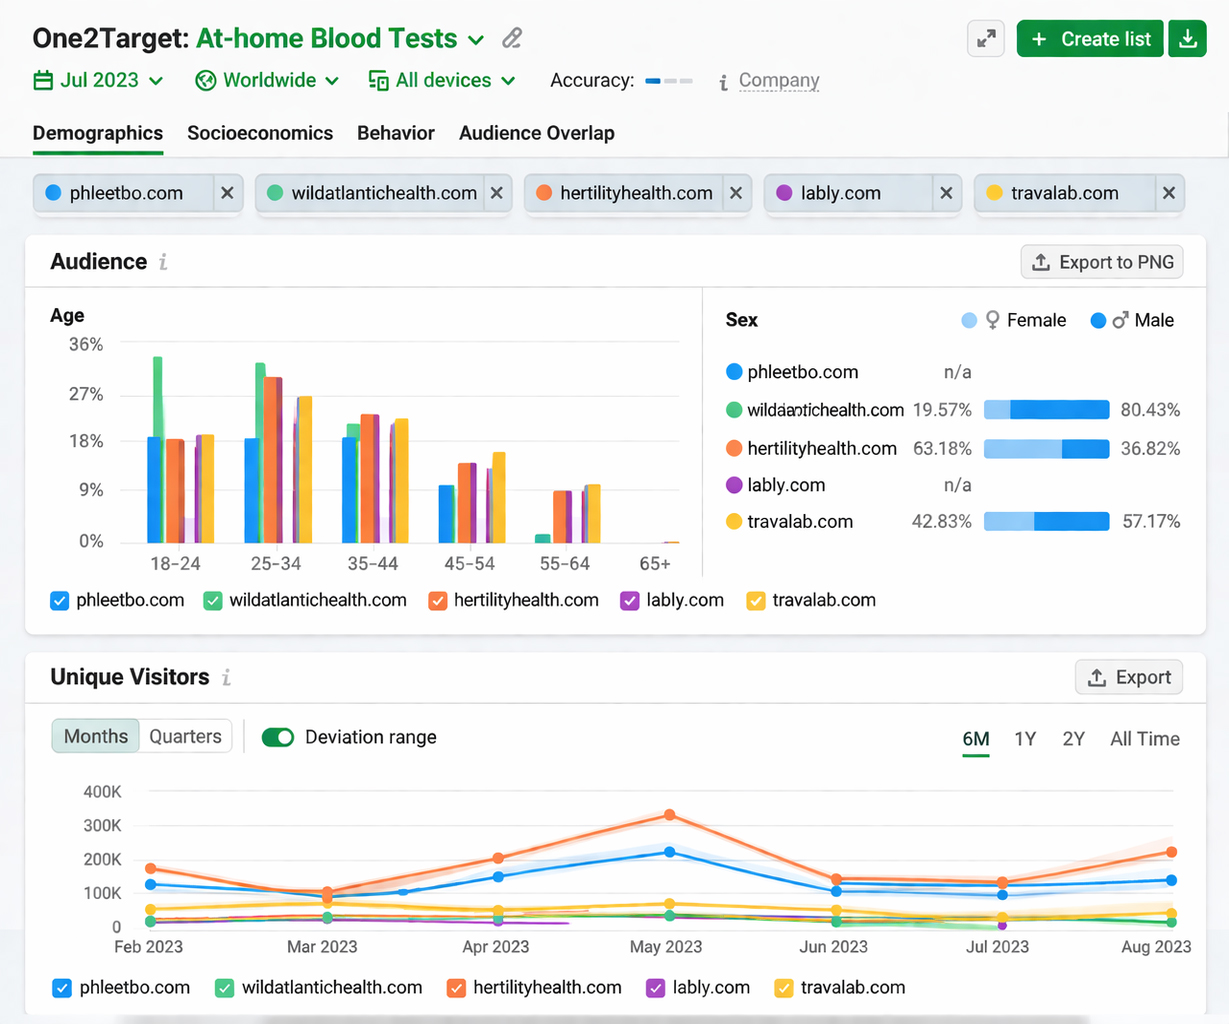Click the download icon button

tap(1188, 39)
